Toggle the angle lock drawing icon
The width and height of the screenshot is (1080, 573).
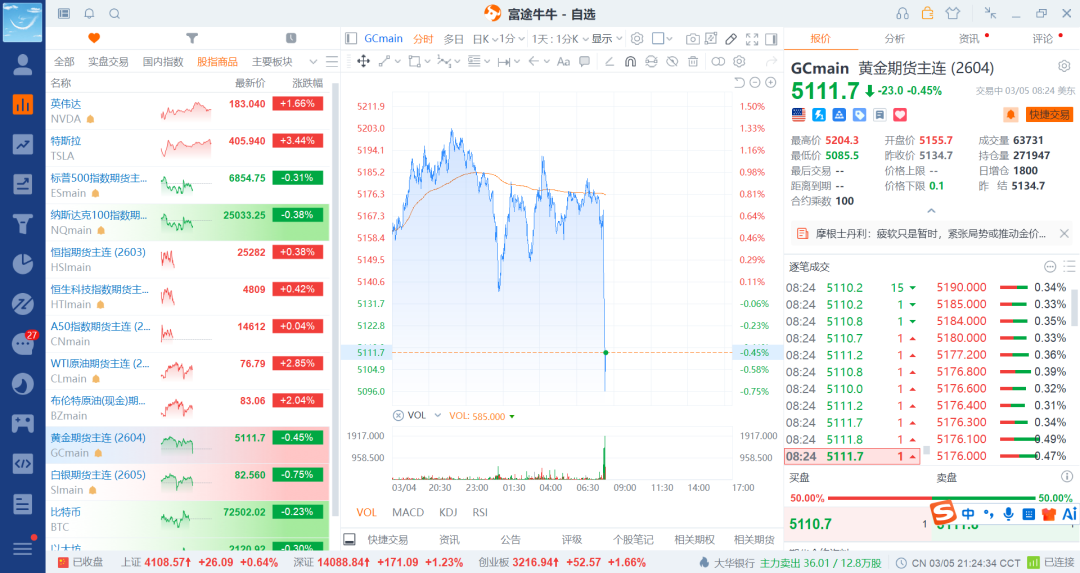609,61
